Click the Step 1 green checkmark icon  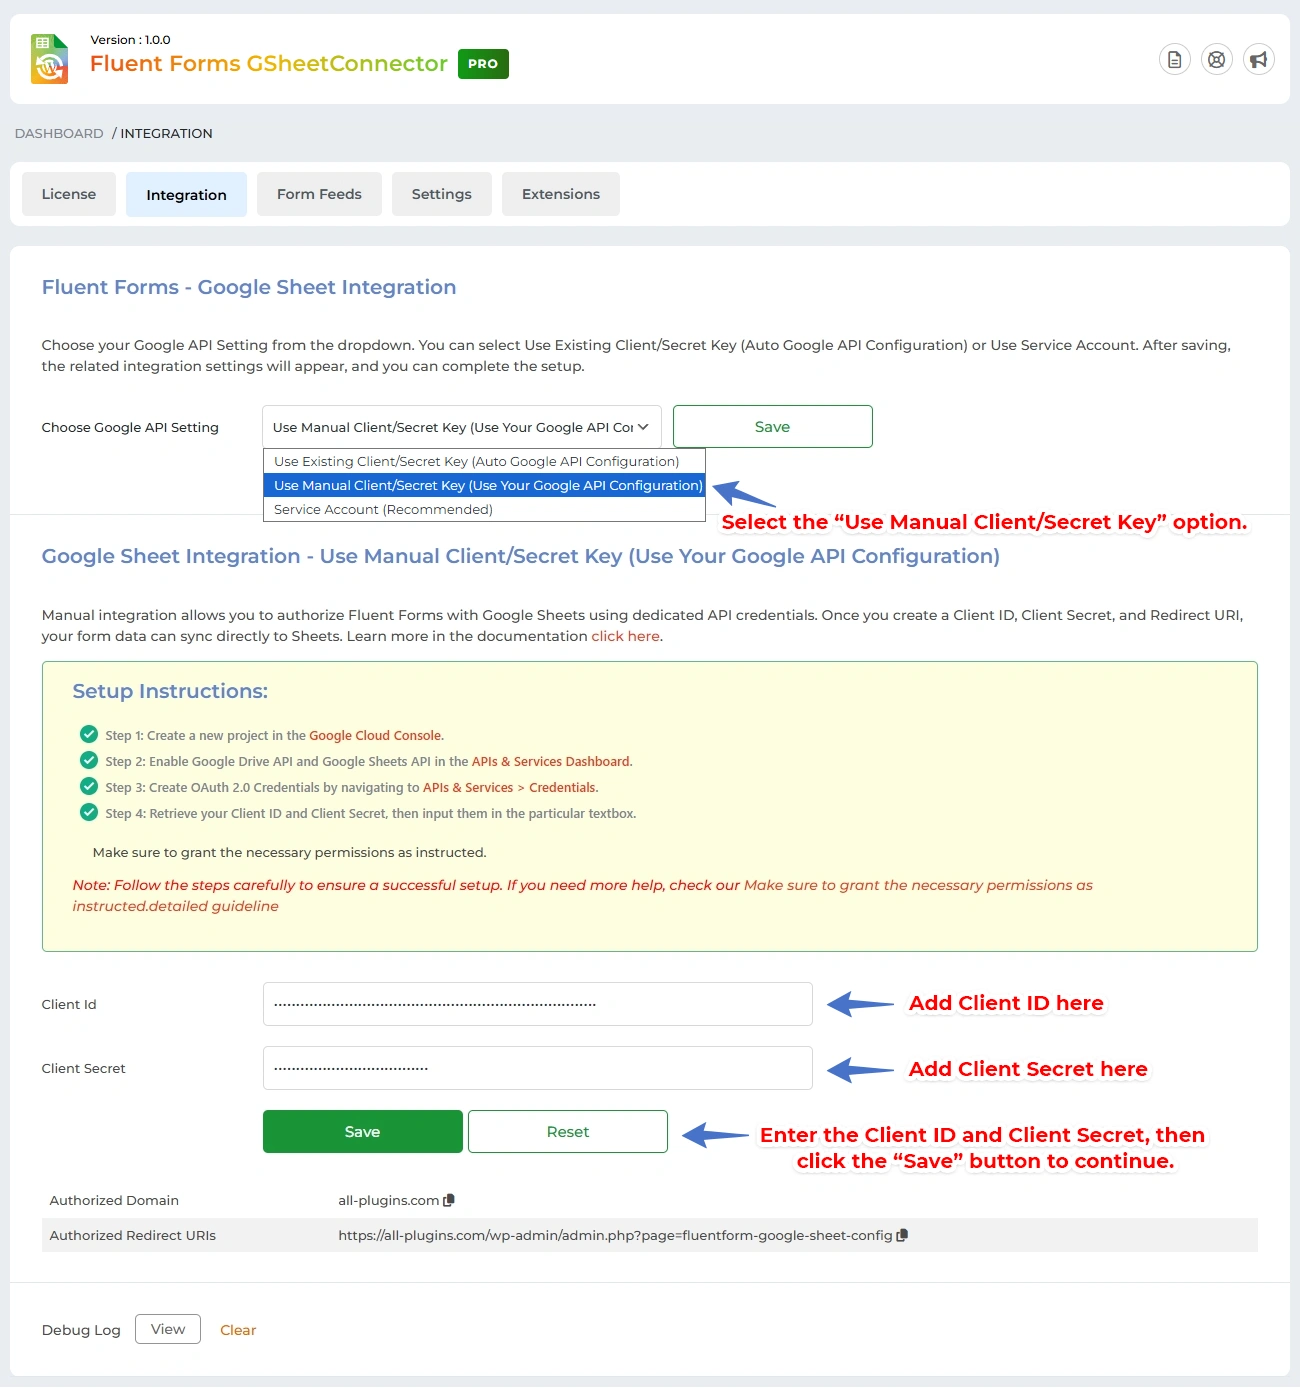point(89,734)
